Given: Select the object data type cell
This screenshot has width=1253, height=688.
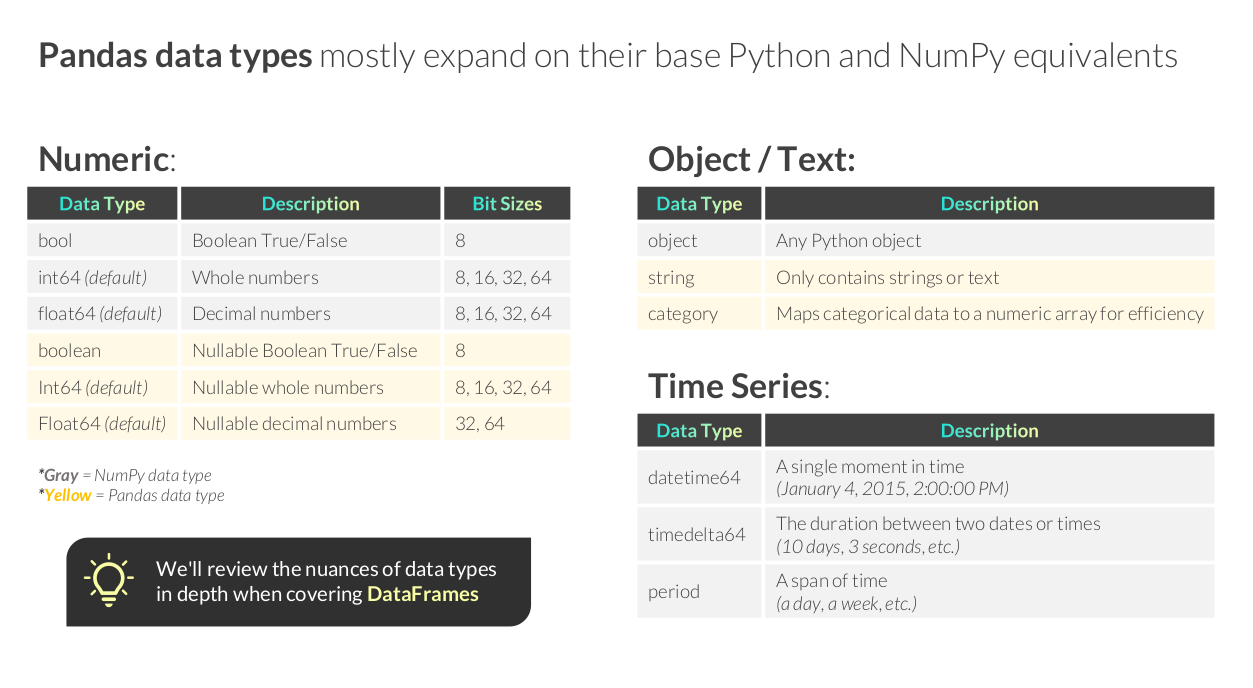Looking at the screenshot, I should (673, 241).
